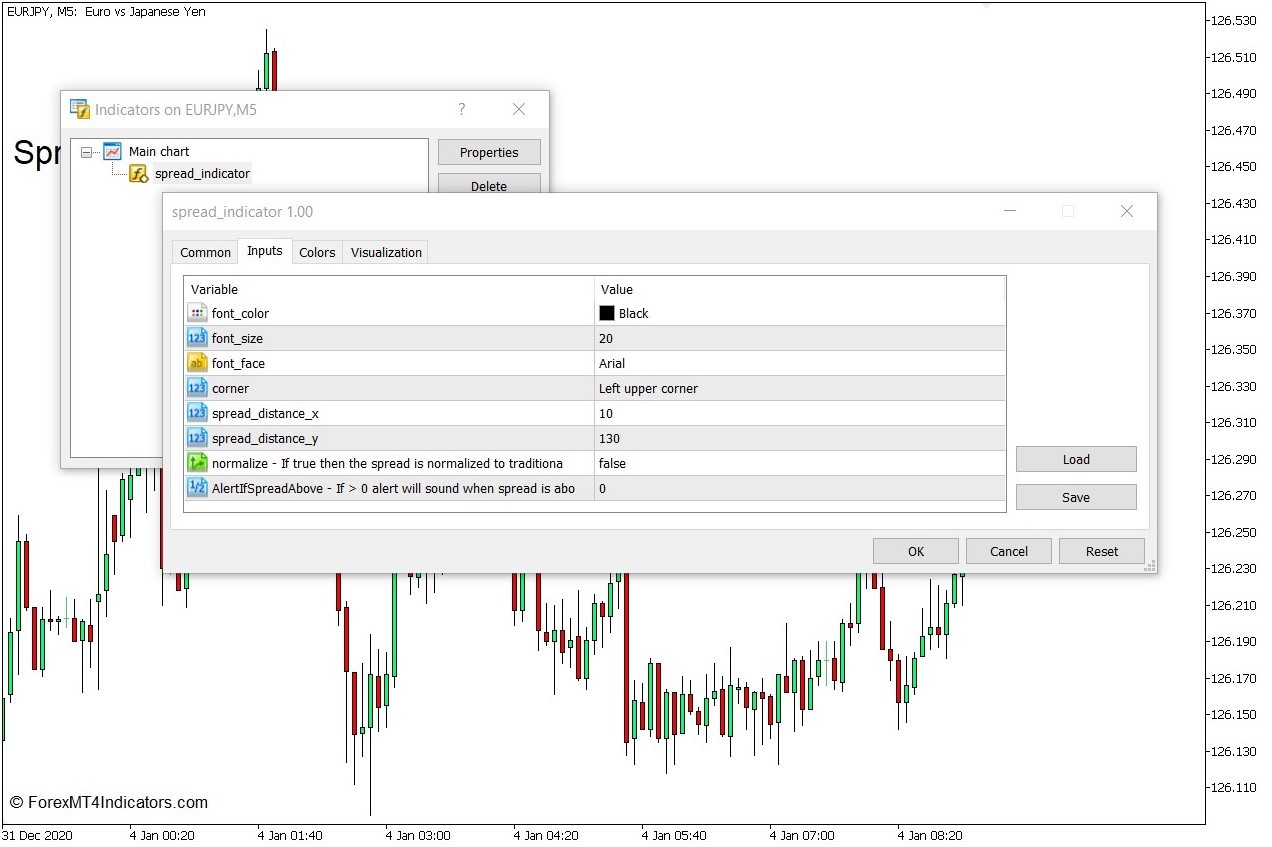Click the AlertIfSpreadAbove double type icon

197,488
